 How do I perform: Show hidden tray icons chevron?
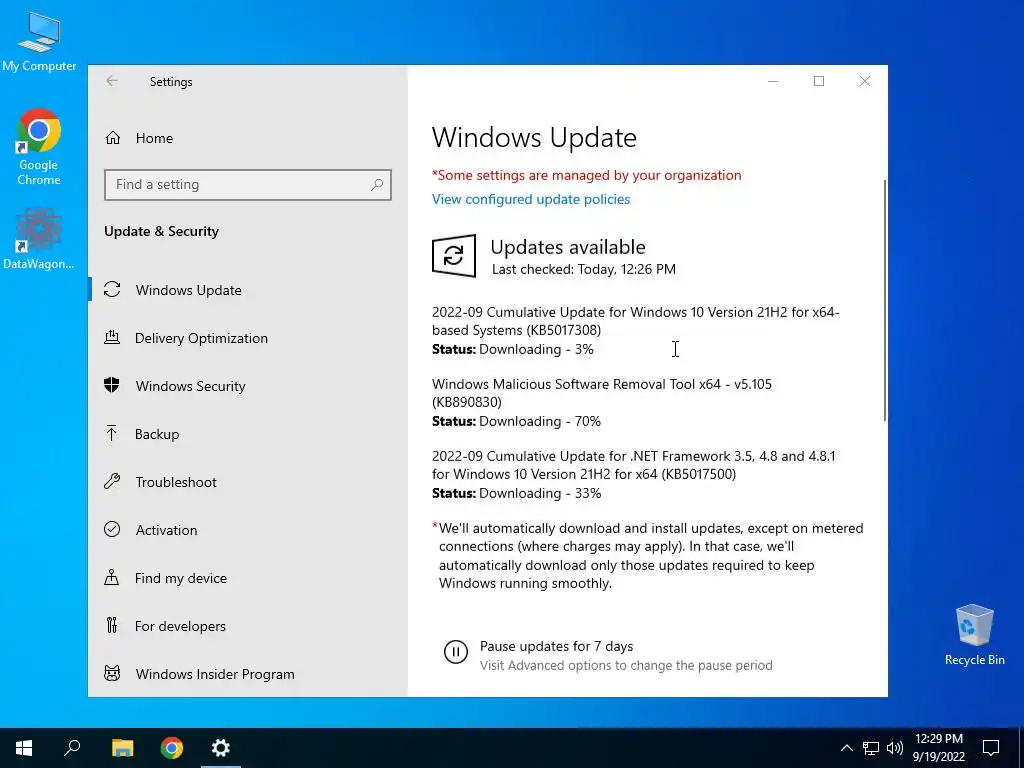click(x=846, y=748)
